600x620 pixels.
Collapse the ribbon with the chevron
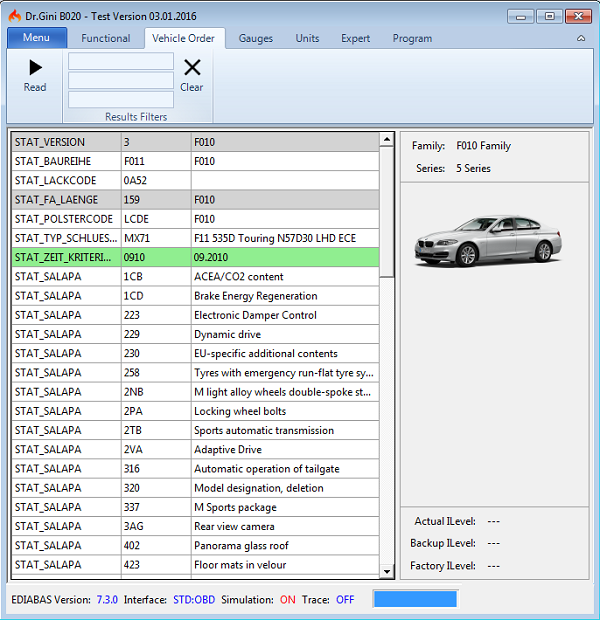pyautogui.click(x=581, y=39)
